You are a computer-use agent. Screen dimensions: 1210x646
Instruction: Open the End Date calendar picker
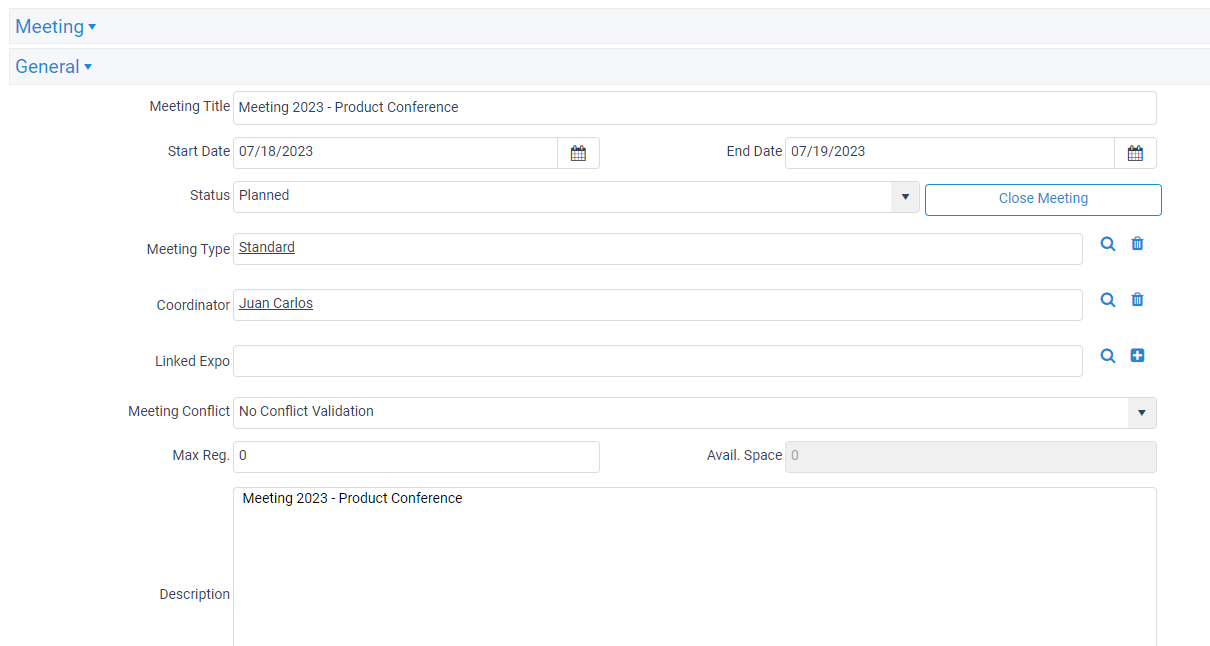[1135, 152]
